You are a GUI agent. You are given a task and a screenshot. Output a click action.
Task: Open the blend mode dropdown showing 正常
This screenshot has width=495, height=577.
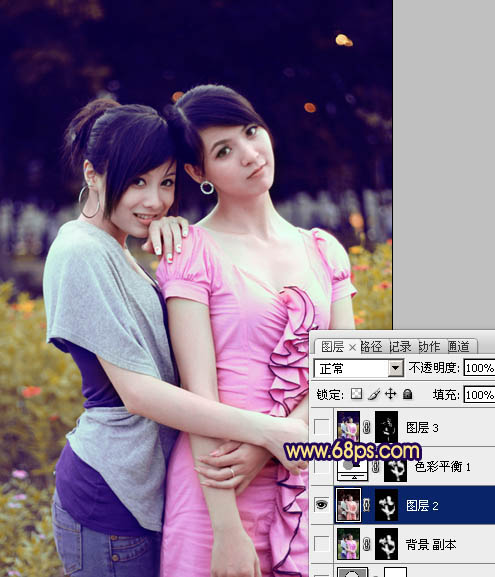click(x=359, y=368)
